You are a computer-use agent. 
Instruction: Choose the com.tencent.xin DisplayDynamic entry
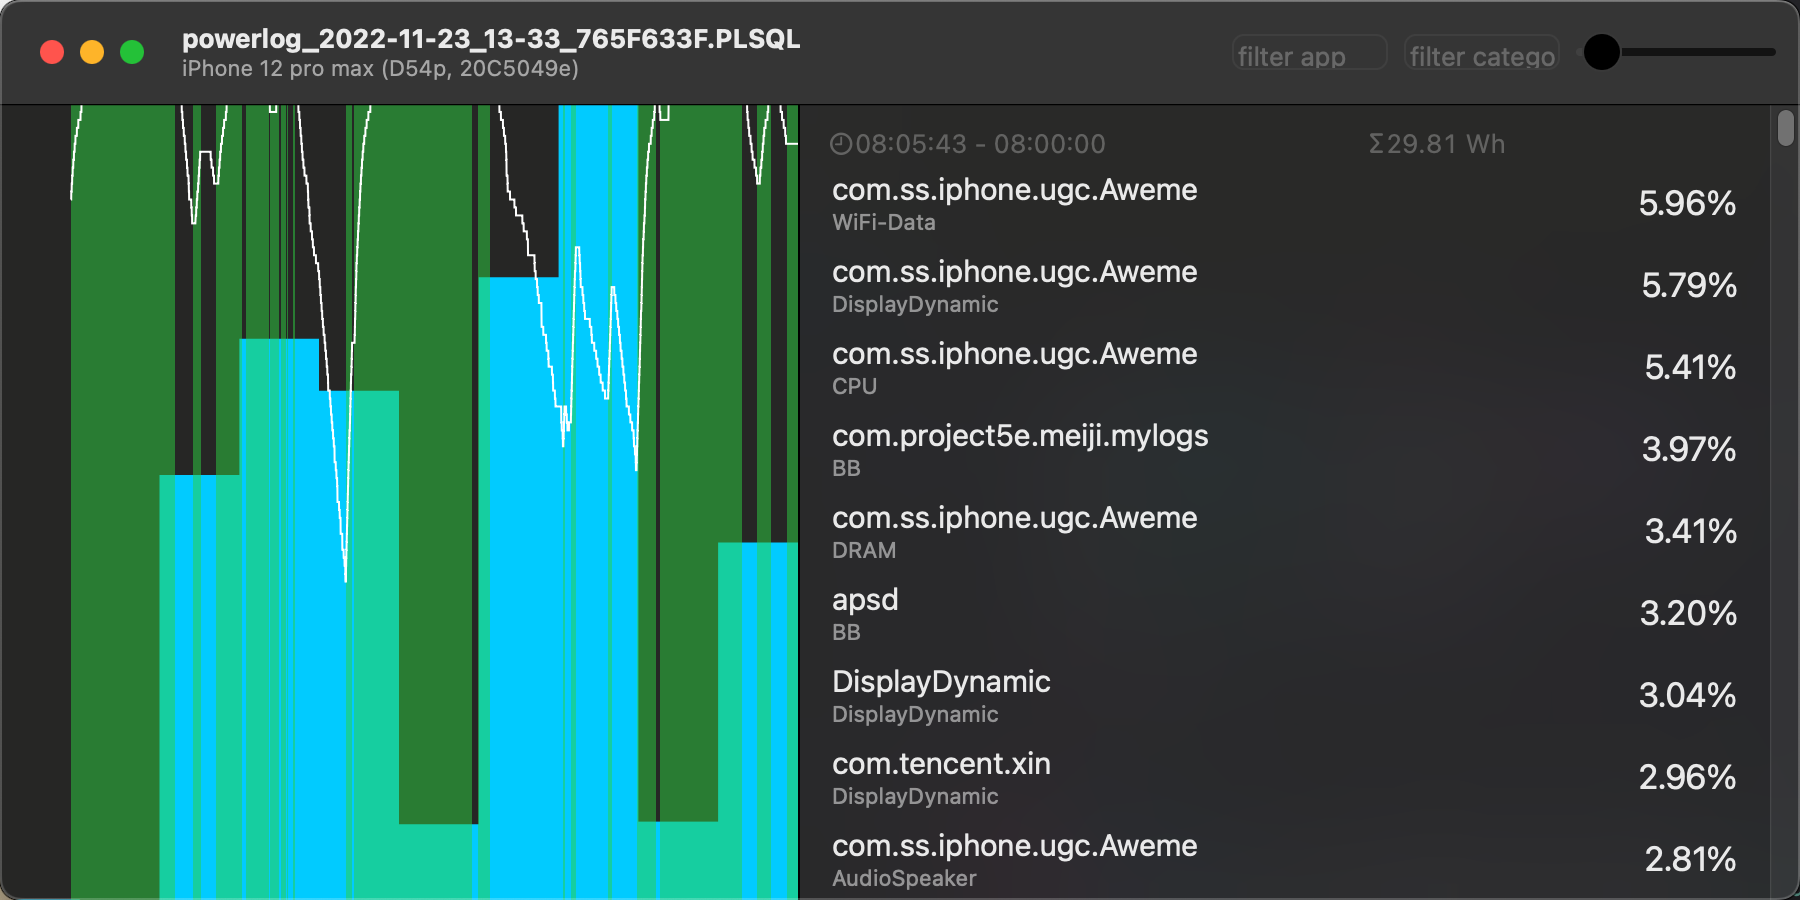[x=1283, y=778]
